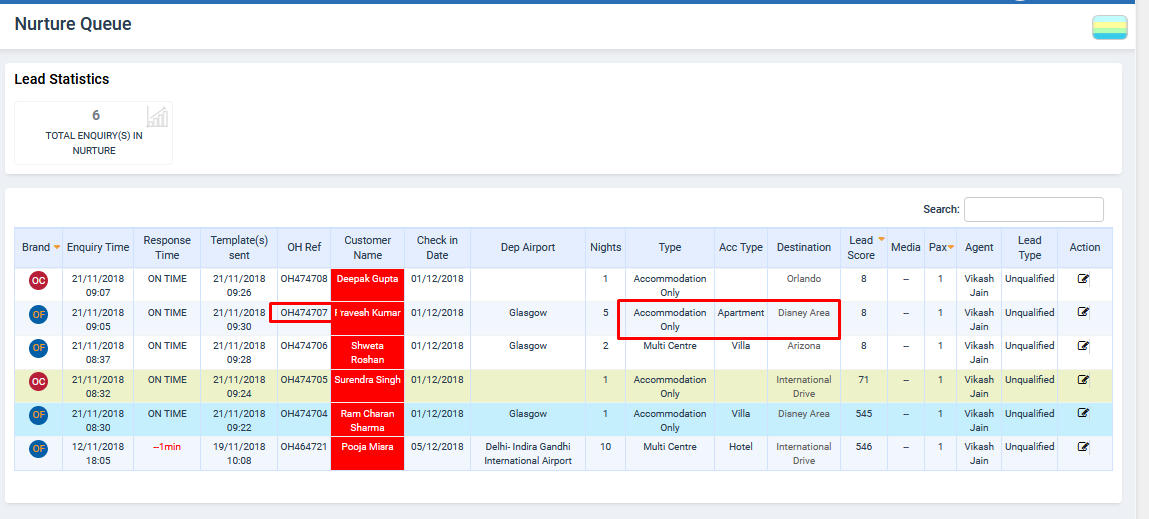Click edit icon for Shweta Roshan row
Image resolution: width=1149 pixels, height=519 pixels.
[1083, 346]
